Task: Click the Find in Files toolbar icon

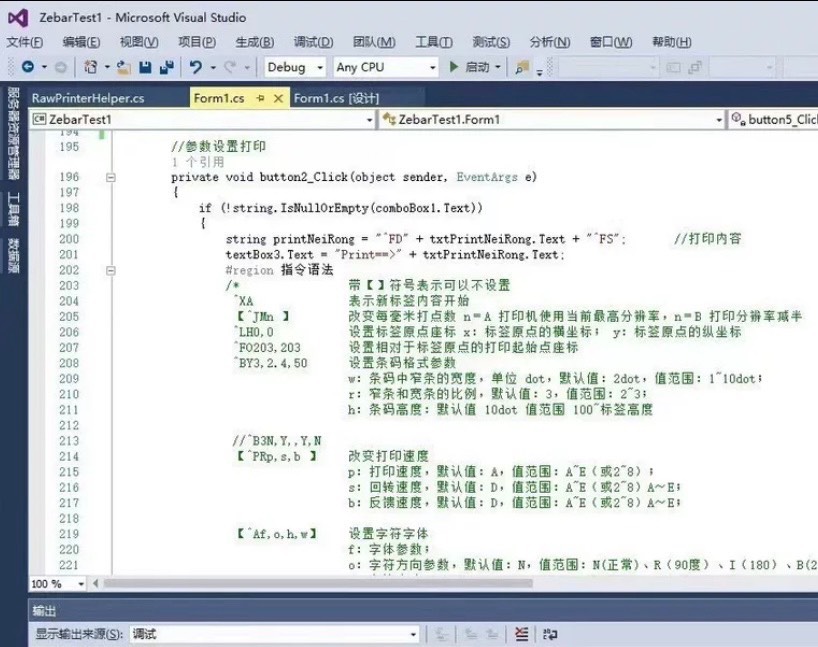Action: (522, 67)
